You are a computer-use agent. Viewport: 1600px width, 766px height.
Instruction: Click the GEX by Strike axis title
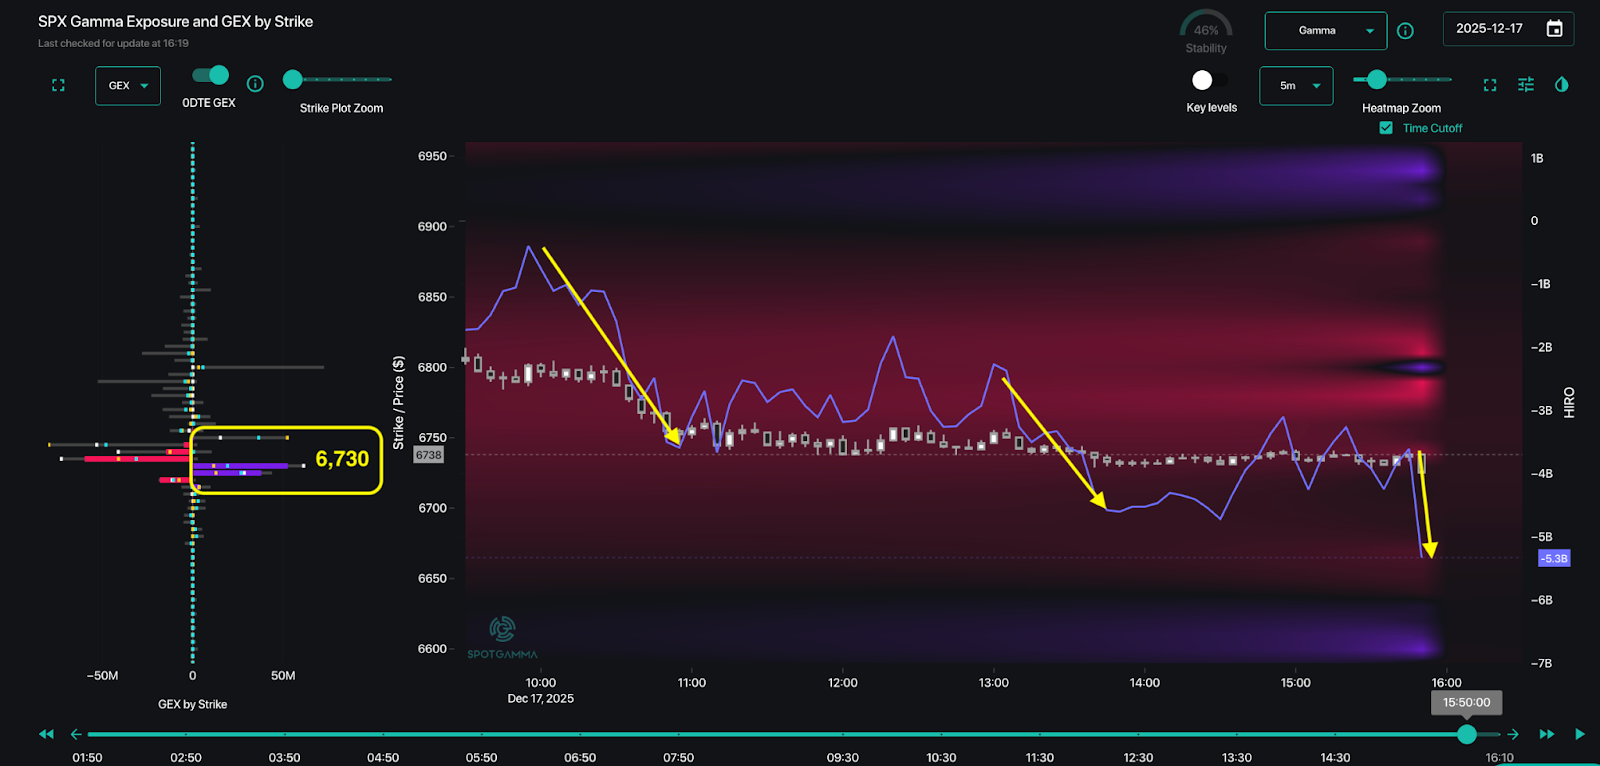[192, 704]
